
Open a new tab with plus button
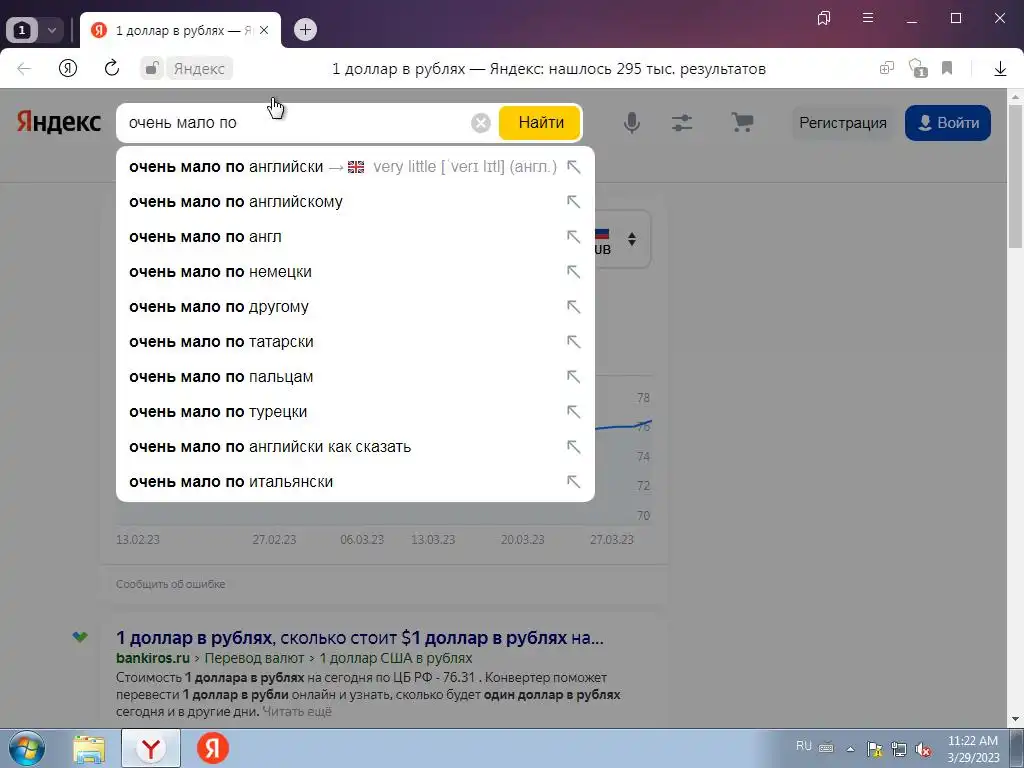pyautogui.click(x=305, y=29)
